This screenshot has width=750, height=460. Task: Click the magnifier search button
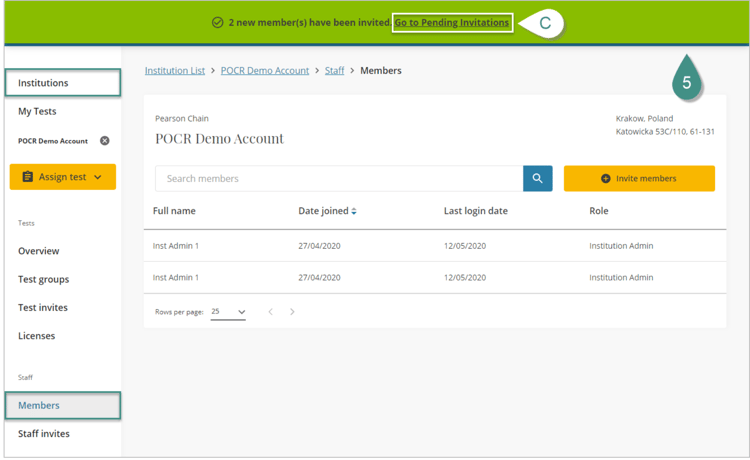tap(537, 178)
